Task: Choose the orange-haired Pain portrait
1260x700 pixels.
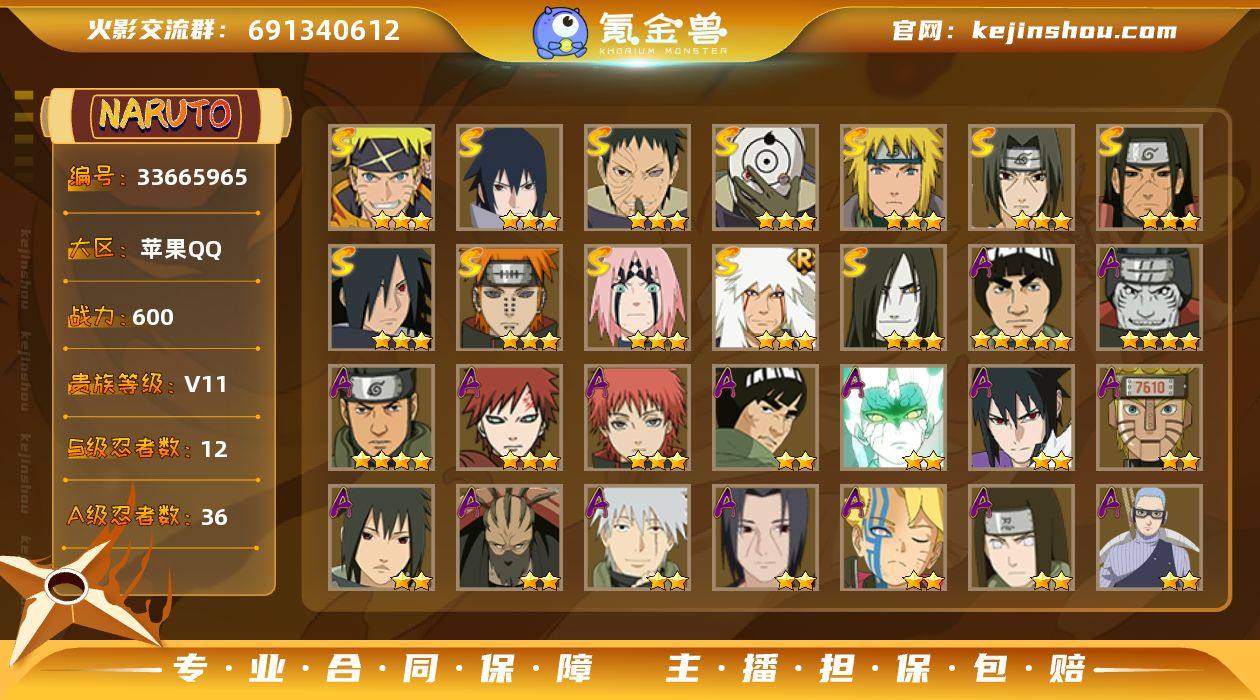Action: [510, 297]
